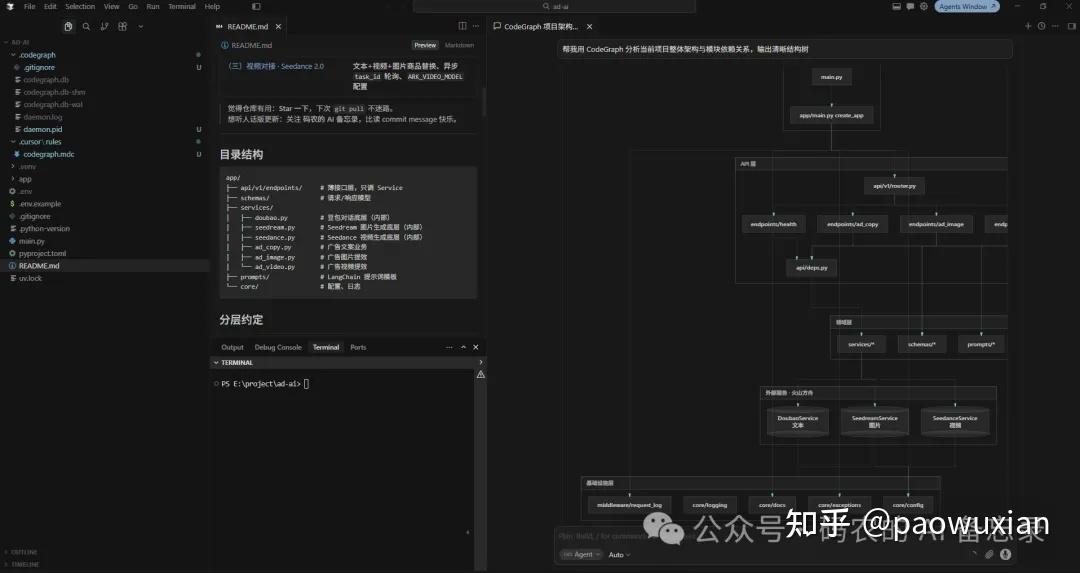Start voice input with microphone icon

(1005, 554)
